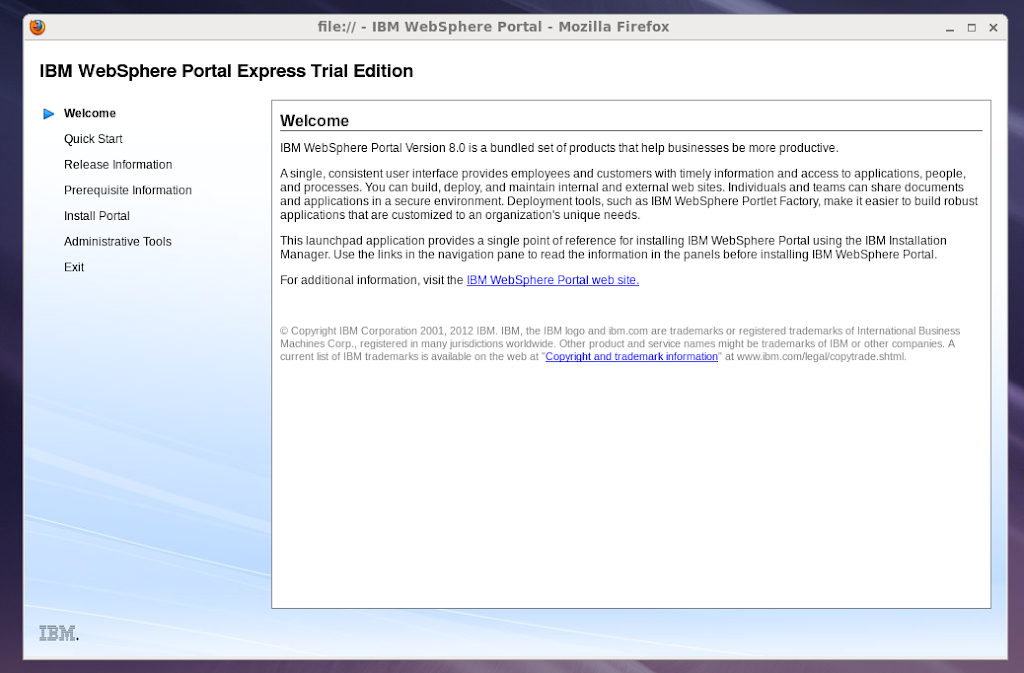Click the Firefox icon in the title bar
The image size is (1024, 673).
(38, 27)
